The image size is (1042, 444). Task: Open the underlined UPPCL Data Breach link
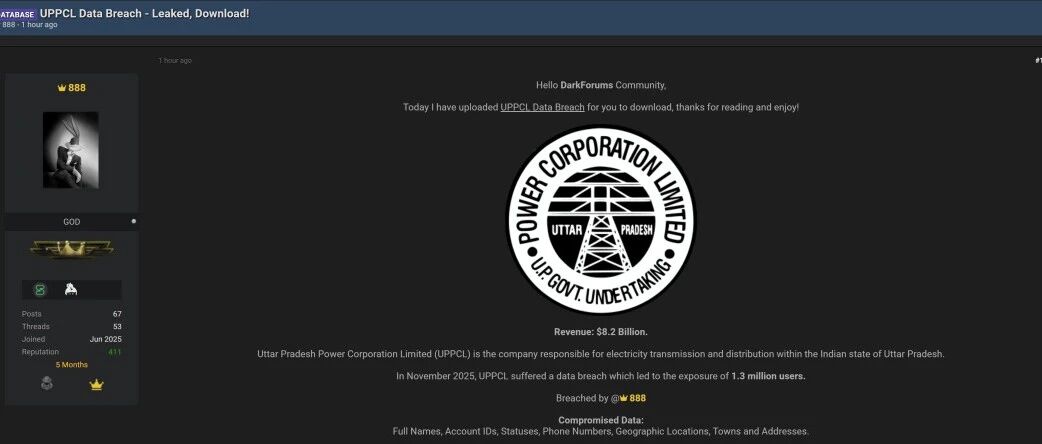click(x=542, y=107)
